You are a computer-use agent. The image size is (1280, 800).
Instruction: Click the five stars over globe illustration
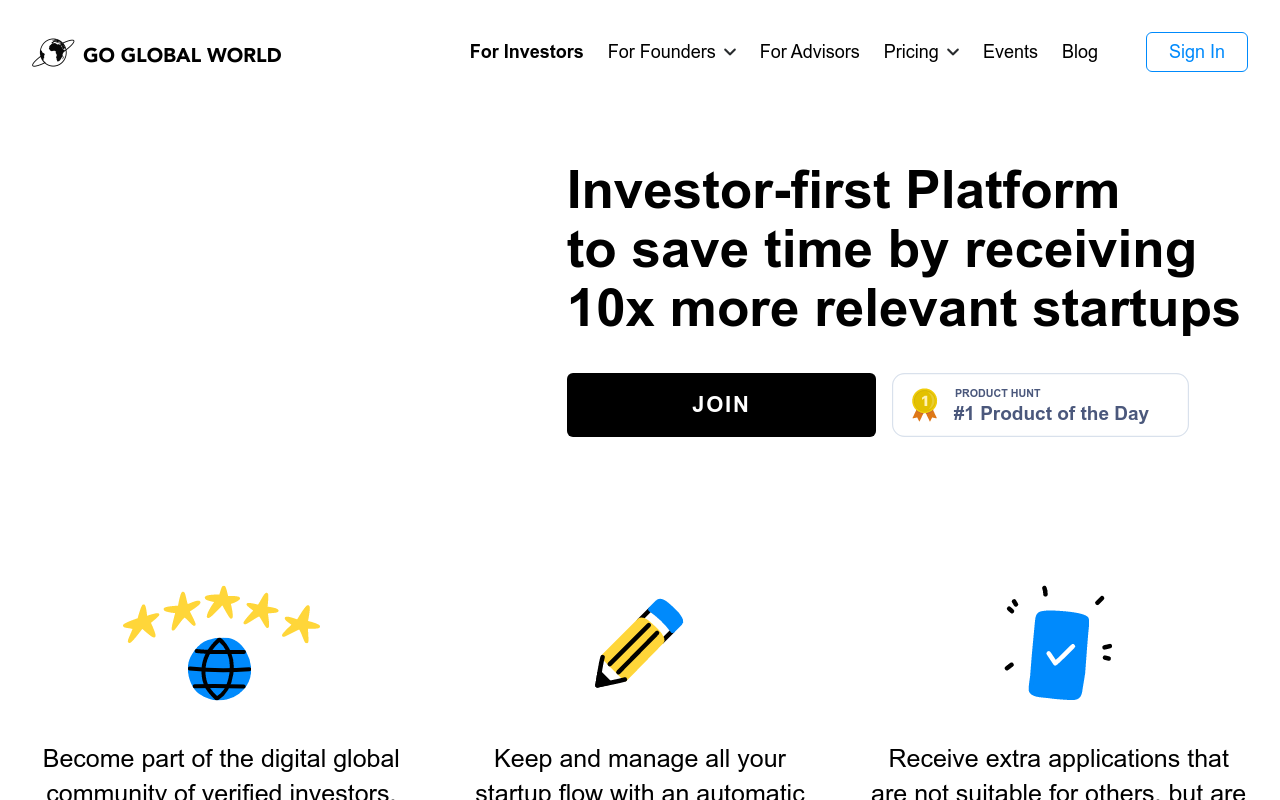(221, 643)
